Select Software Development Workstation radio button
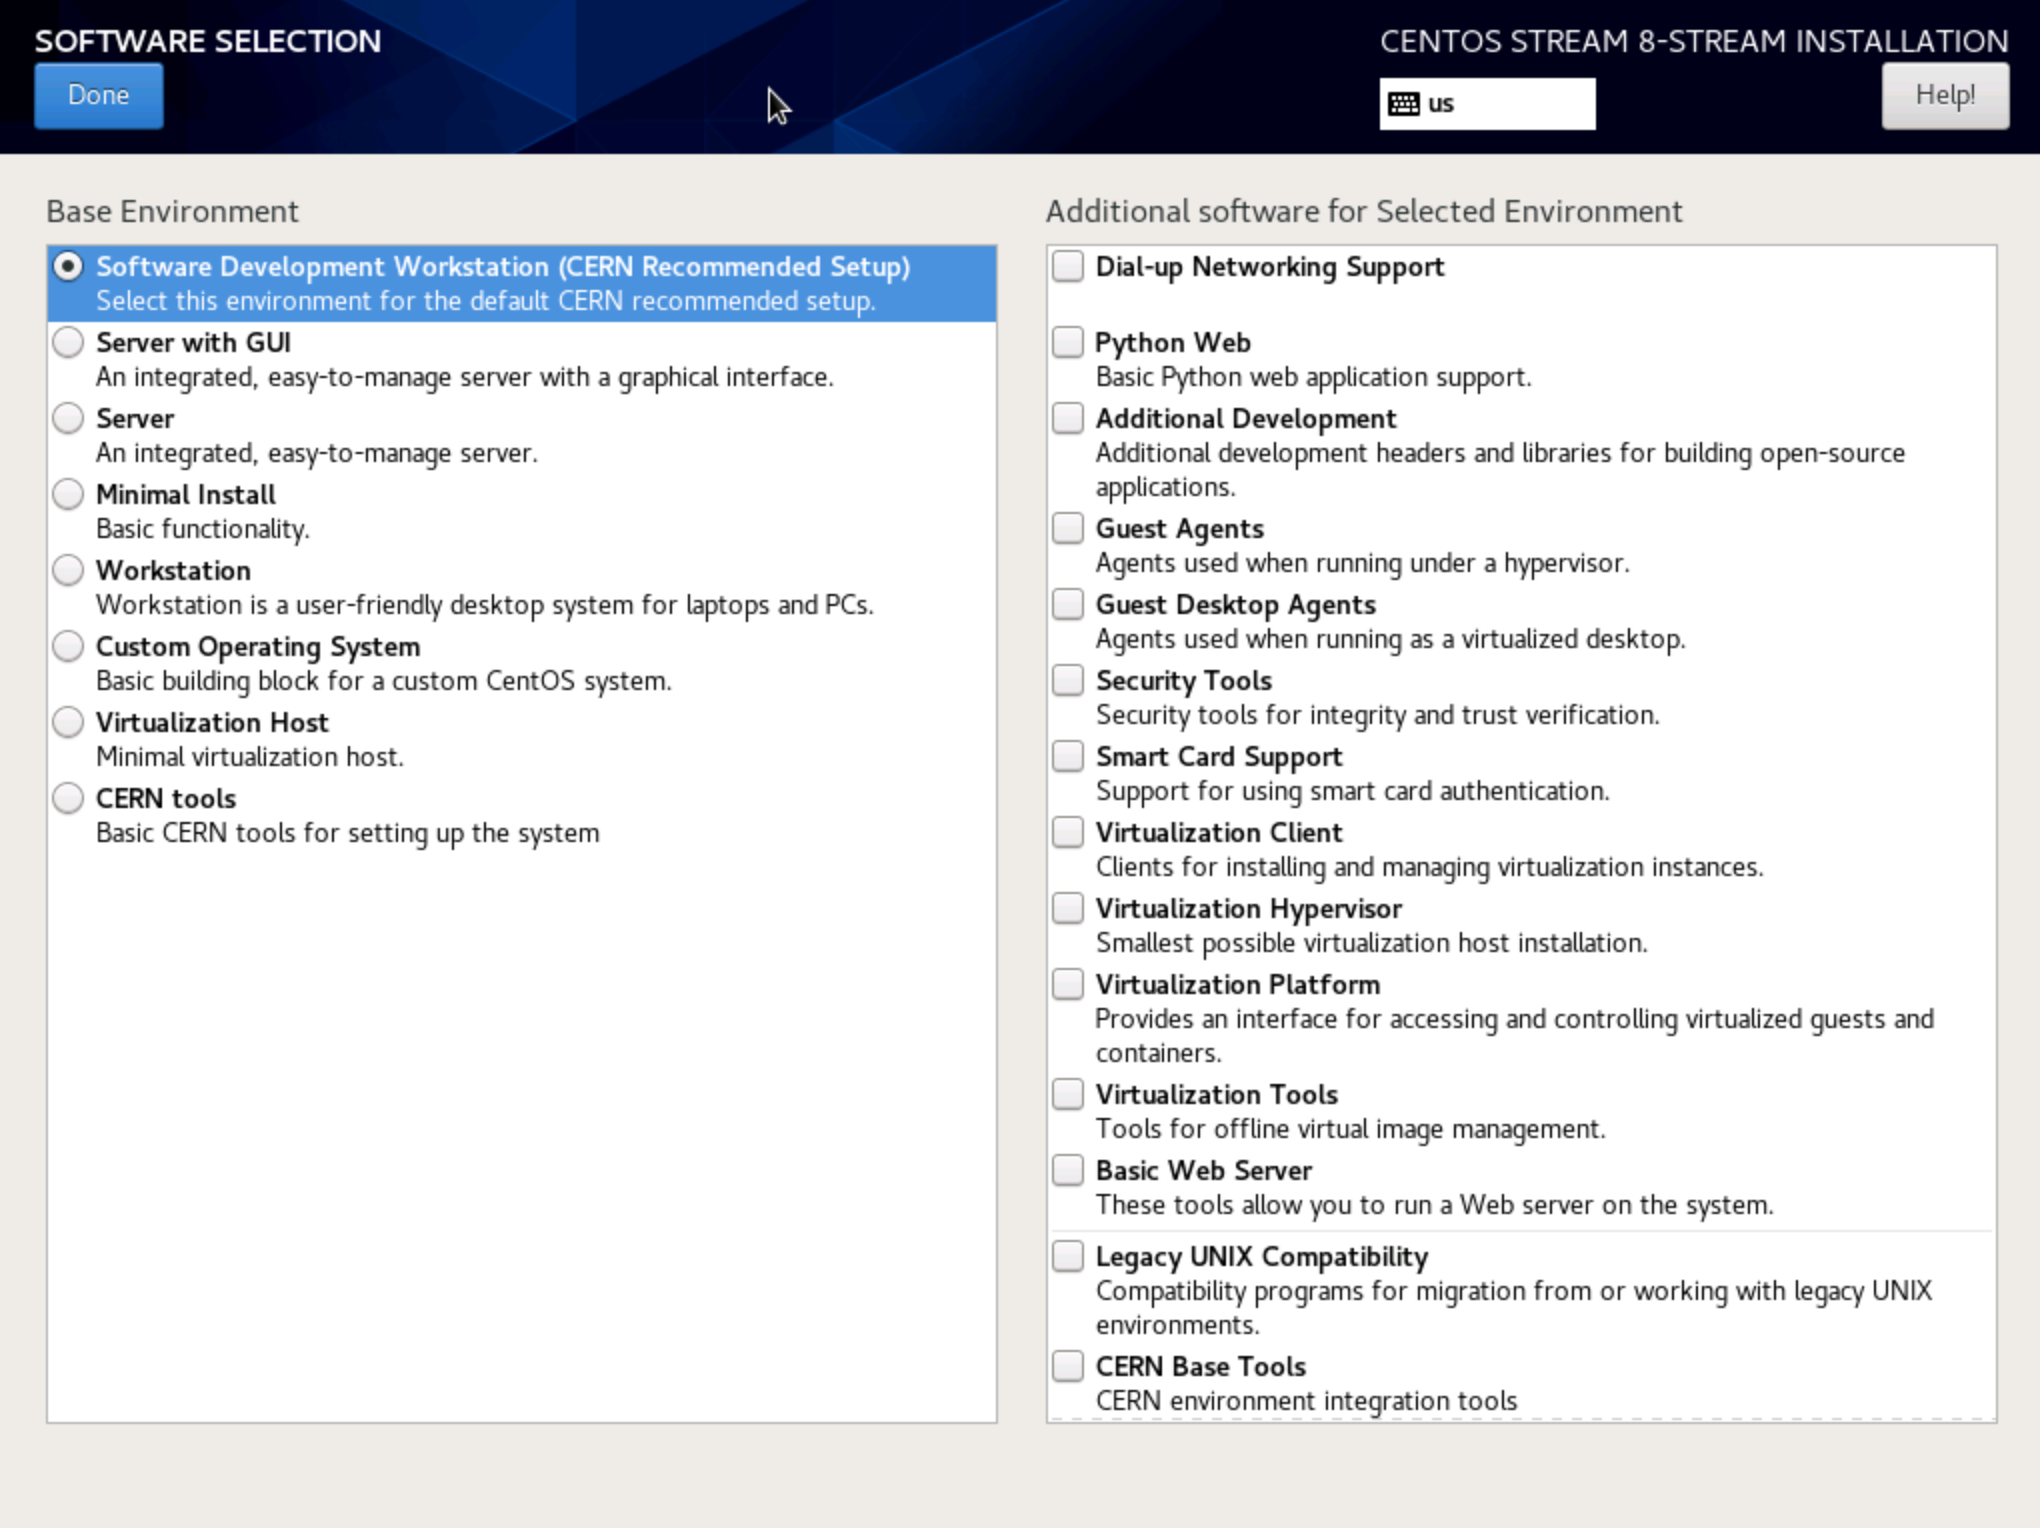This screenshot has height=1528, width=2040. click(x=68, y=267)
